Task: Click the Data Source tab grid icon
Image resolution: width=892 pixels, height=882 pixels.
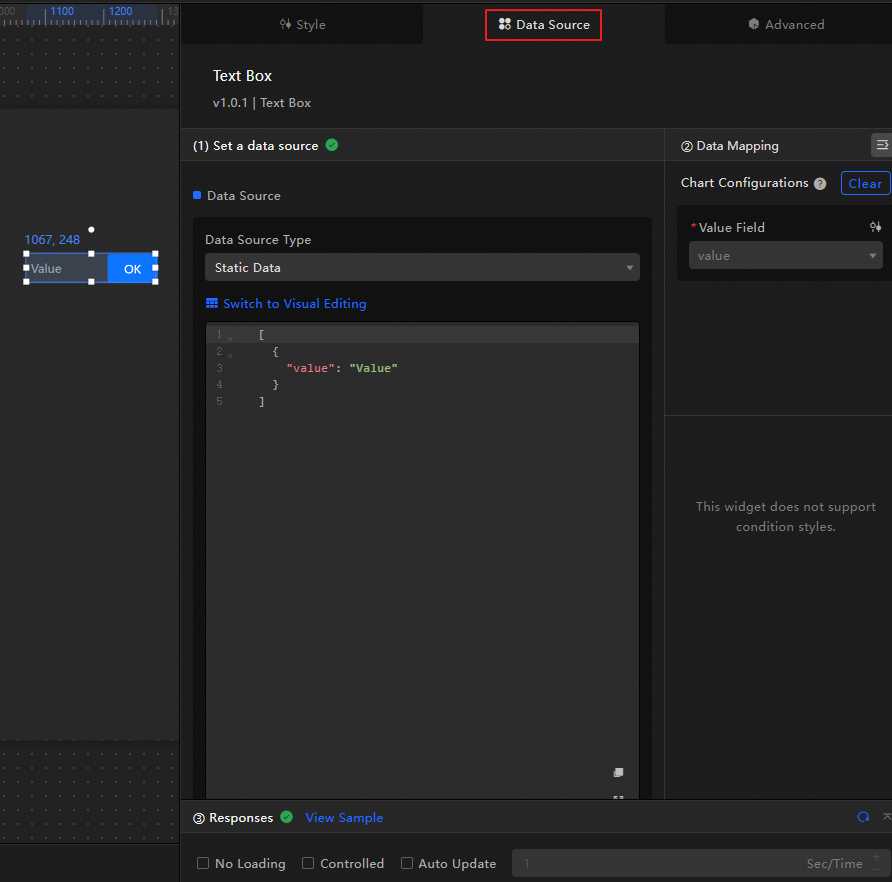Action: point(505,24)
